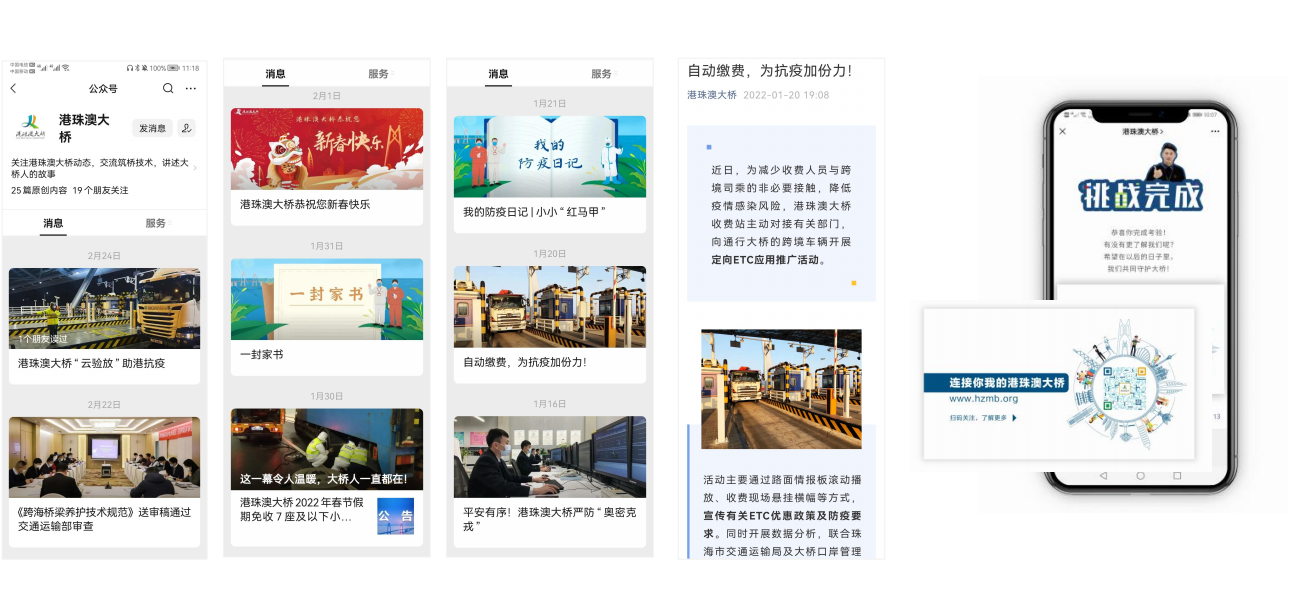Click the 发消息 button

click(x=152, y=128)
